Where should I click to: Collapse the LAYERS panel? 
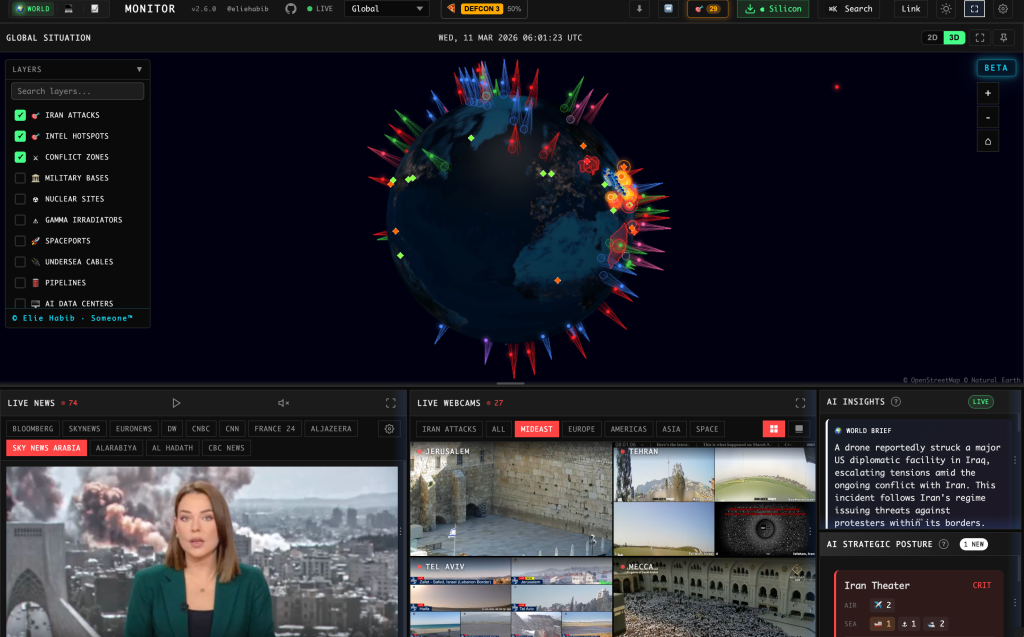tap(139, 69)
